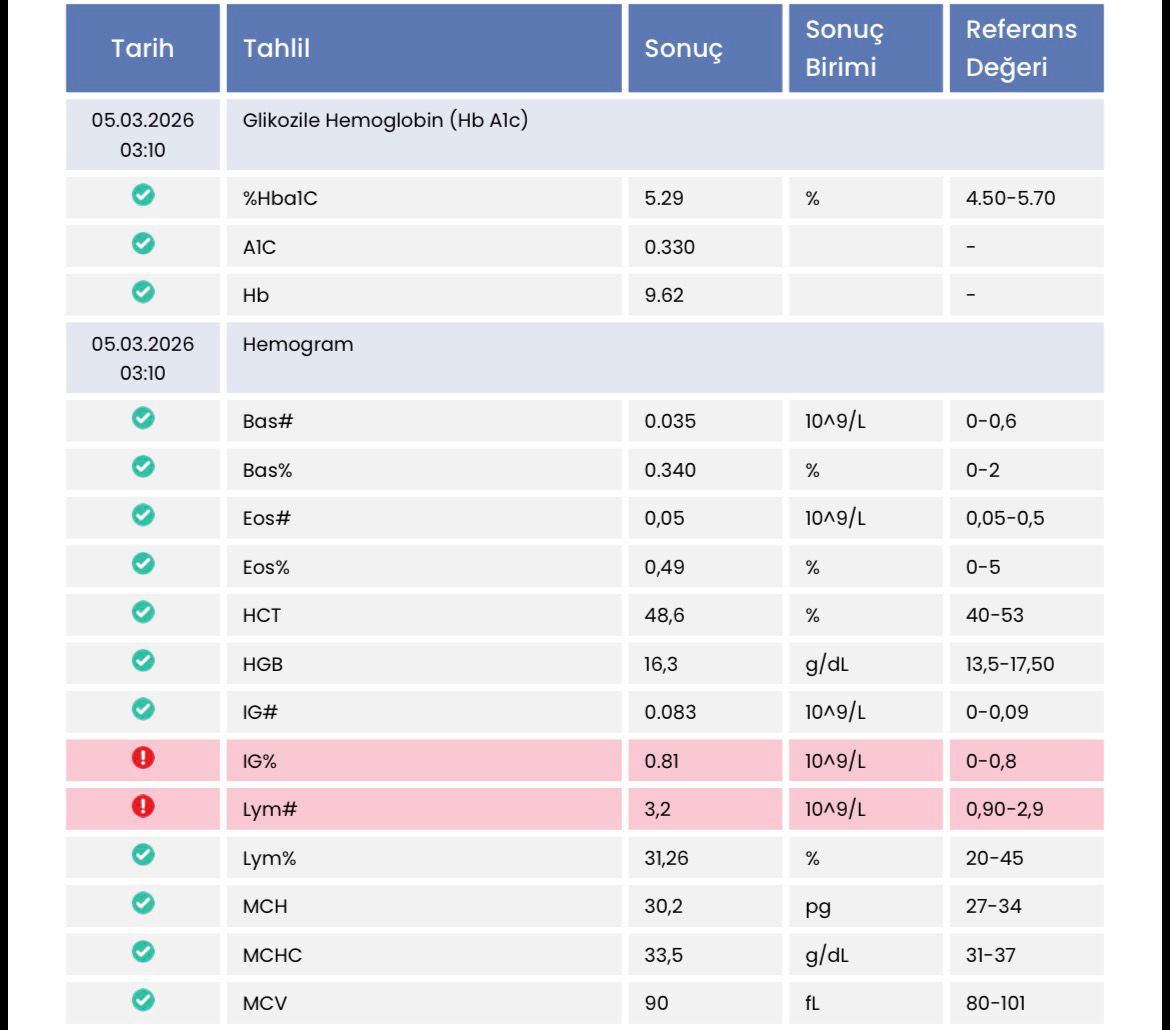Click the IG% reference range 0-0,8
1170x1030 pixels.
[991, 761]
